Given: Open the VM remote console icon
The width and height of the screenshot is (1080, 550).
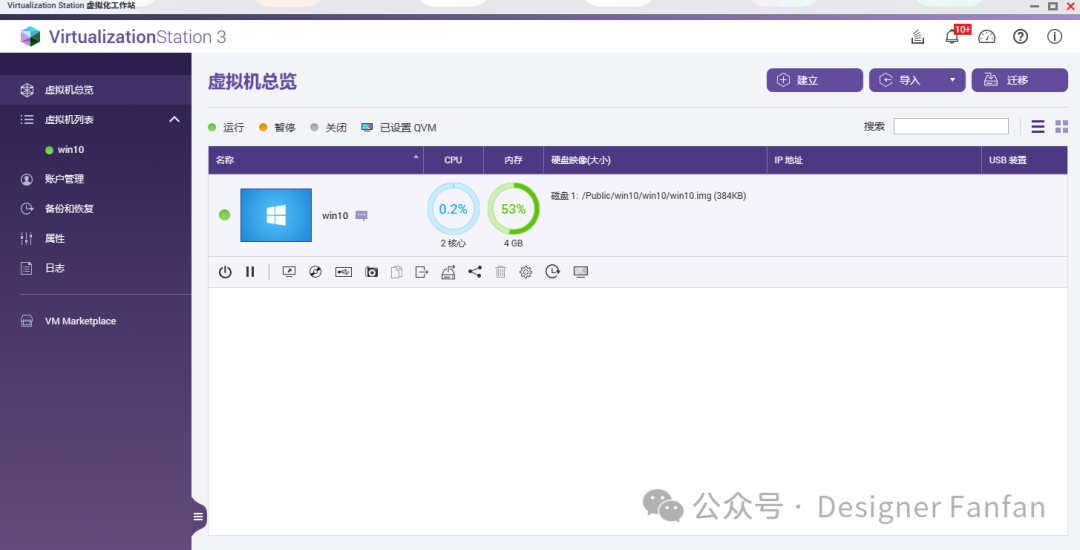Looking at the screenshot, I should (290, 272).
